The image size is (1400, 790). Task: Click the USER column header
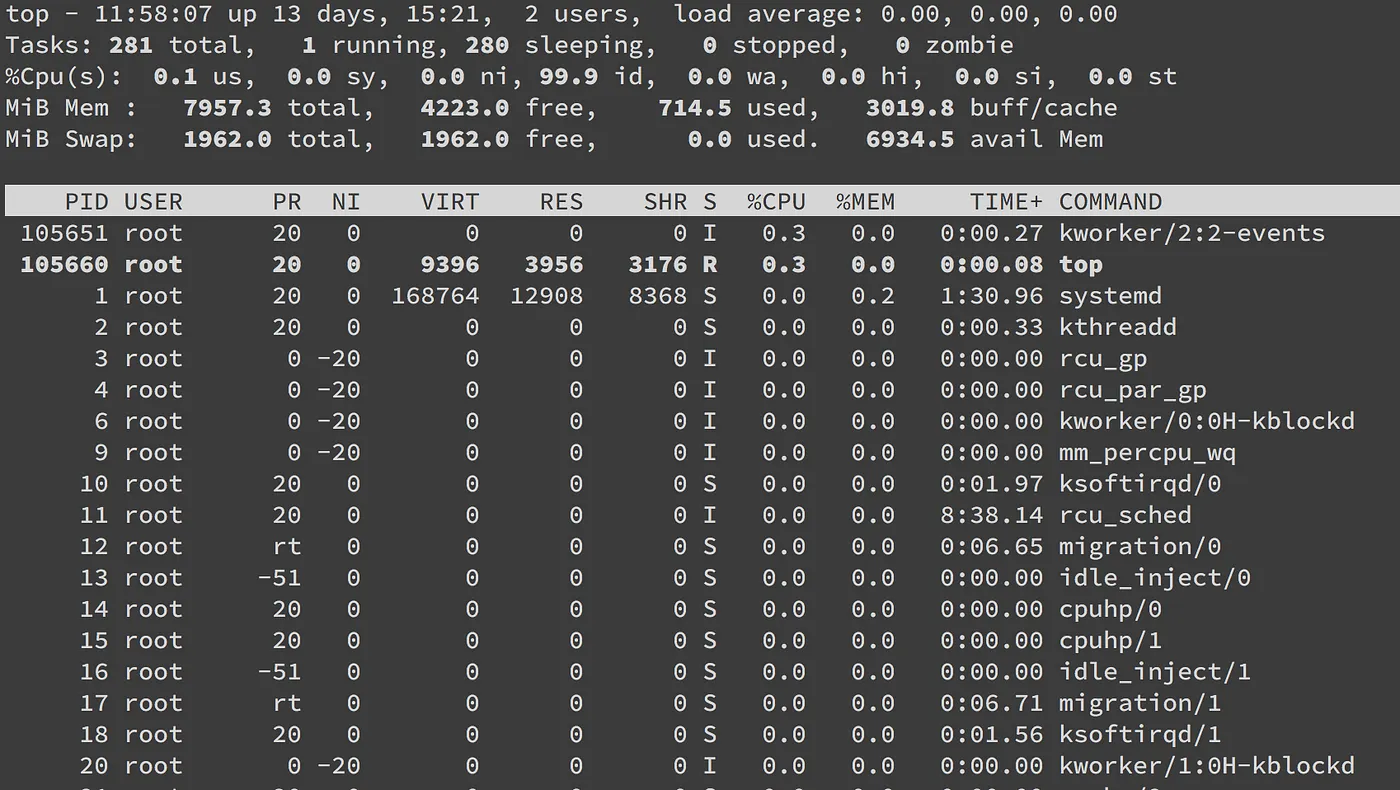pos(153,202)
